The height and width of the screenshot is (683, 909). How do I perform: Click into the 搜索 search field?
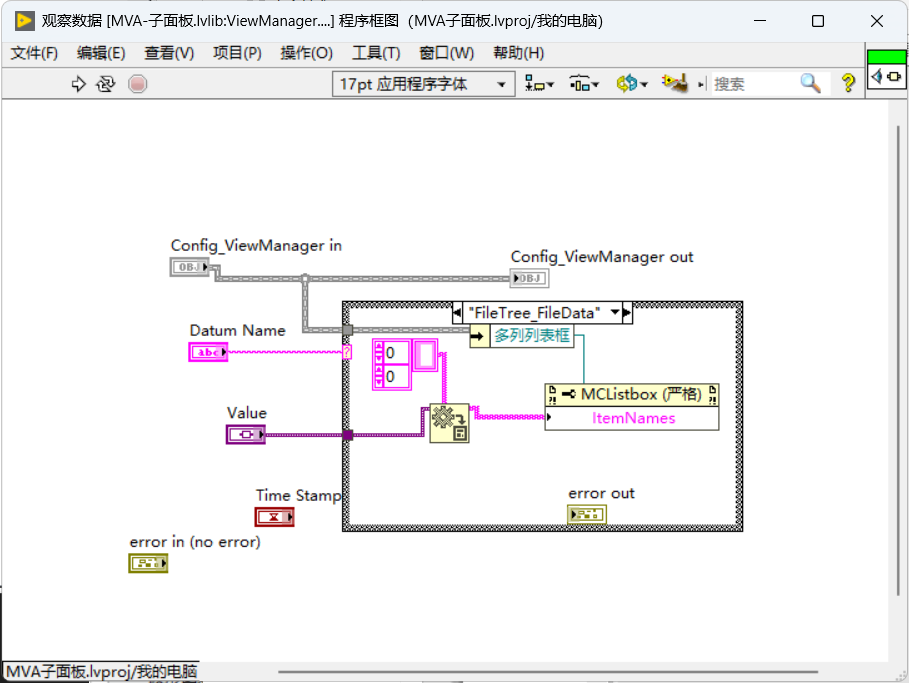[754, 84]
